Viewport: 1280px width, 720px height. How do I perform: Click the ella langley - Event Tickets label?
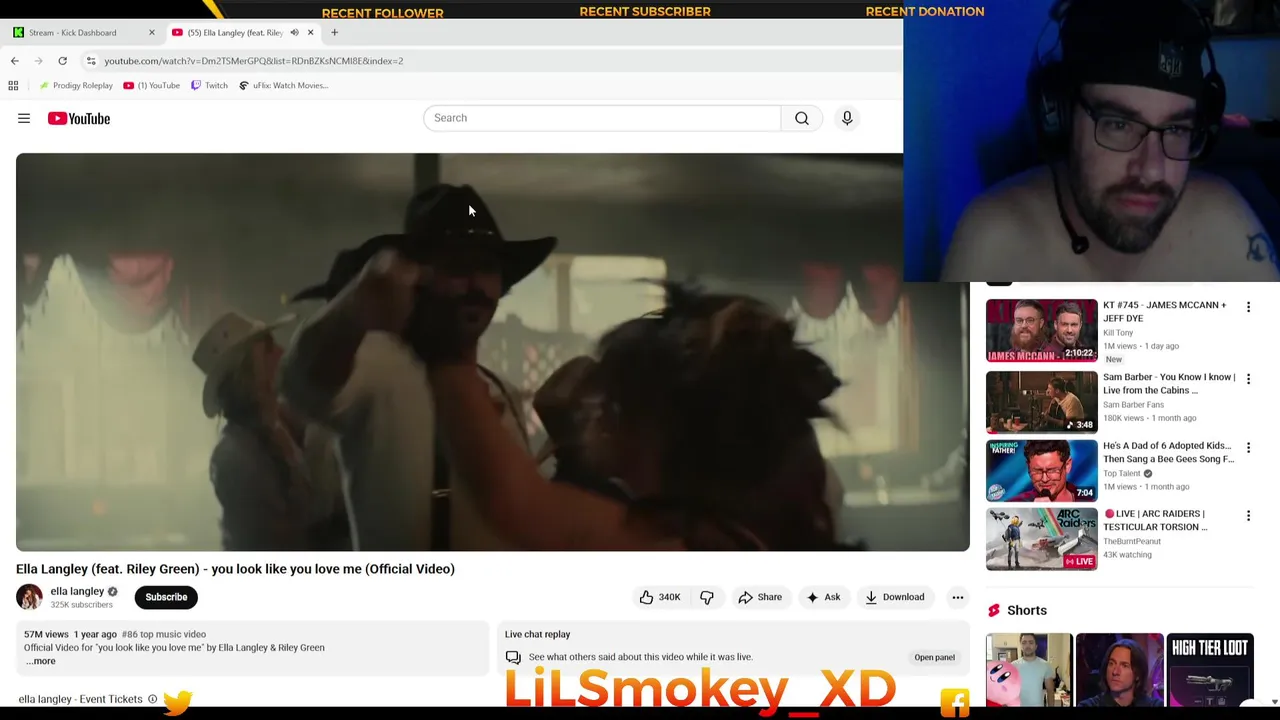tap(80, 699)
